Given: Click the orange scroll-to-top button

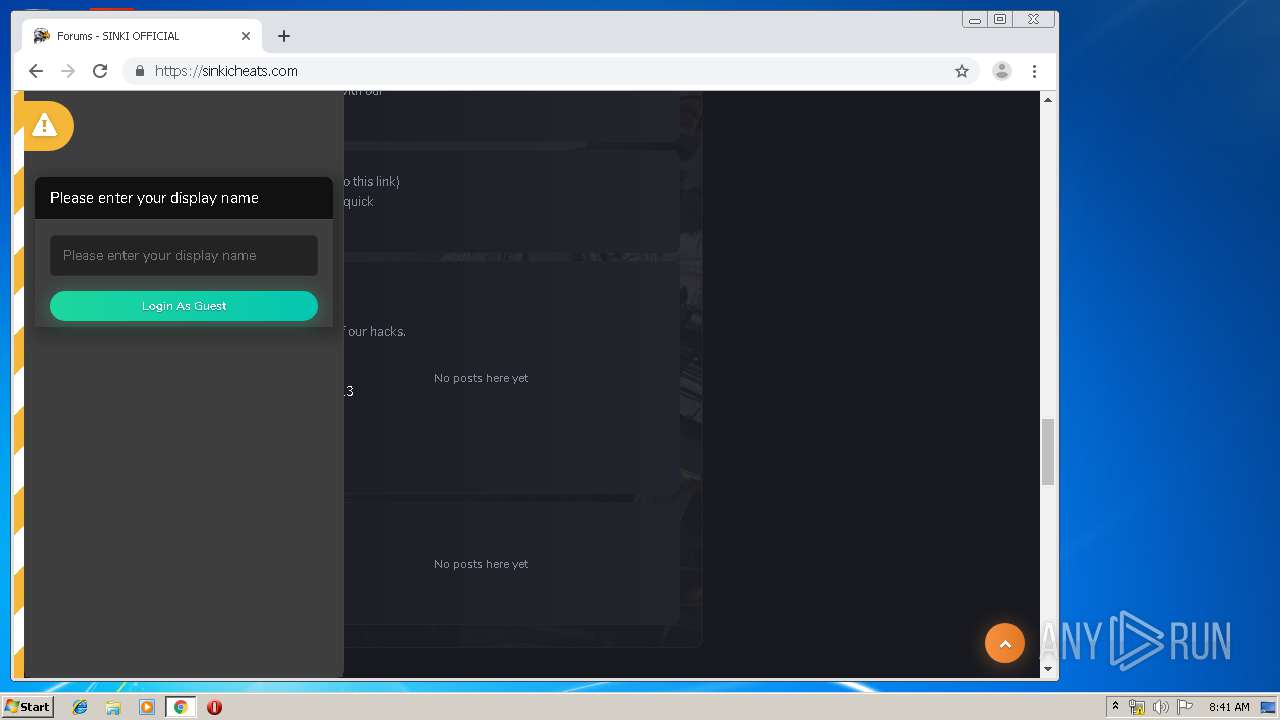Looking at the screenshot, I should tap(1005, 643).
